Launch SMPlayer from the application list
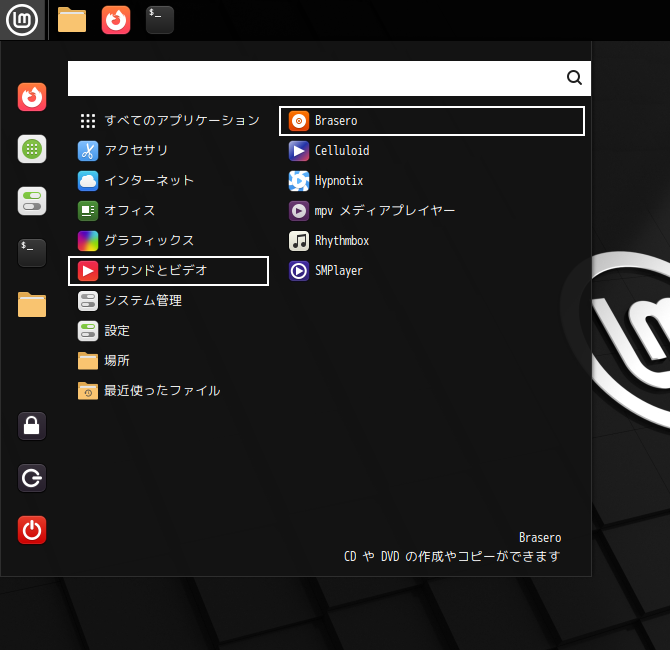 tap(432, 271)
